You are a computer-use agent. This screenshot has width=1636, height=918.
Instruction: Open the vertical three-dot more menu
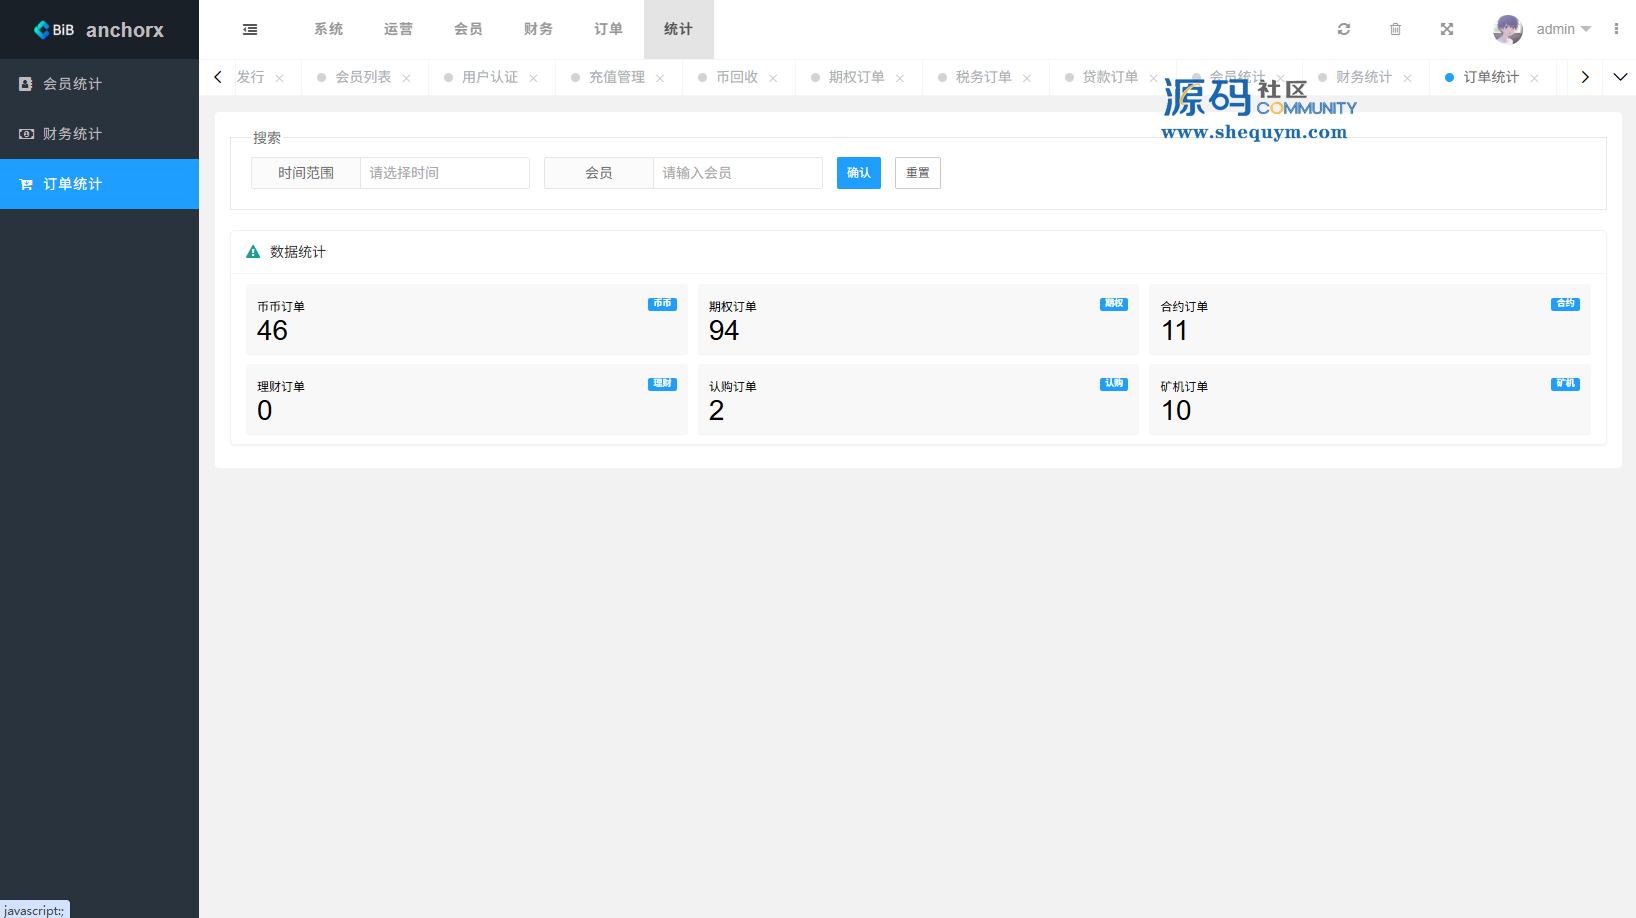tap(1616, 30)
